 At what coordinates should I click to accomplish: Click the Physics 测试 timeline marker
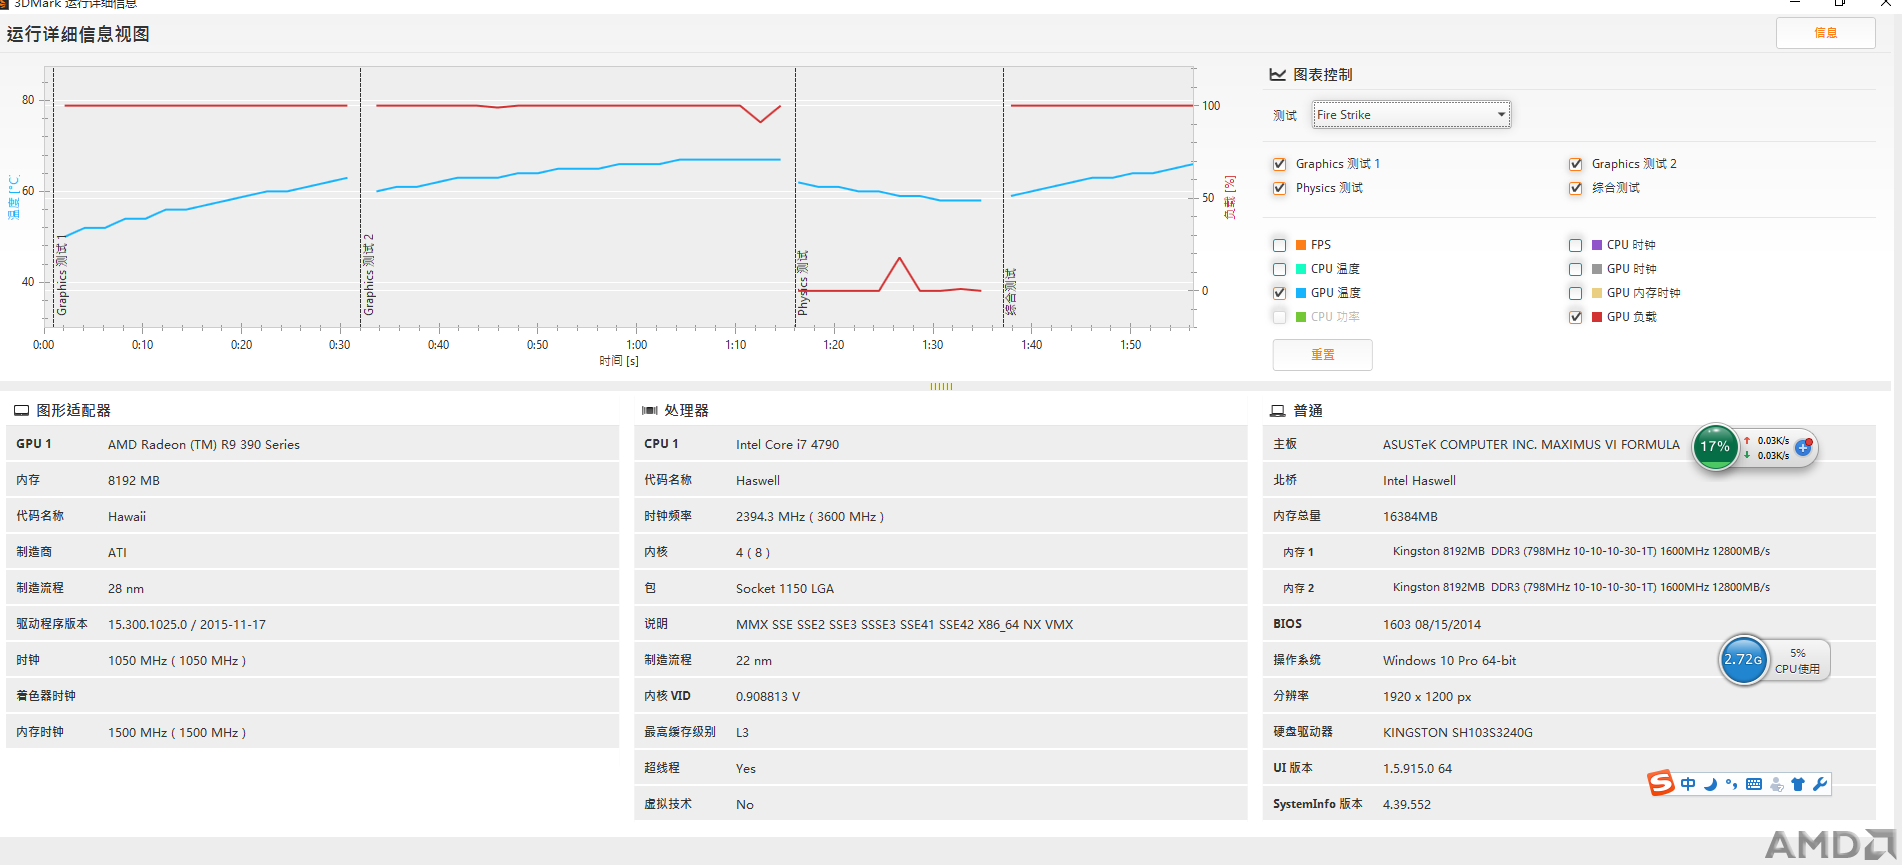803,283
